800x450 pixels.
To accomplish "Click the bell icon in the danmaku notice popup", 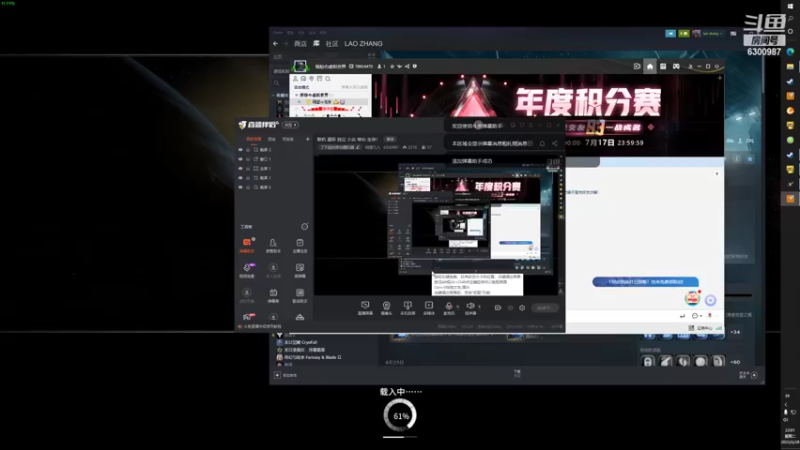I will click(542, 143).
